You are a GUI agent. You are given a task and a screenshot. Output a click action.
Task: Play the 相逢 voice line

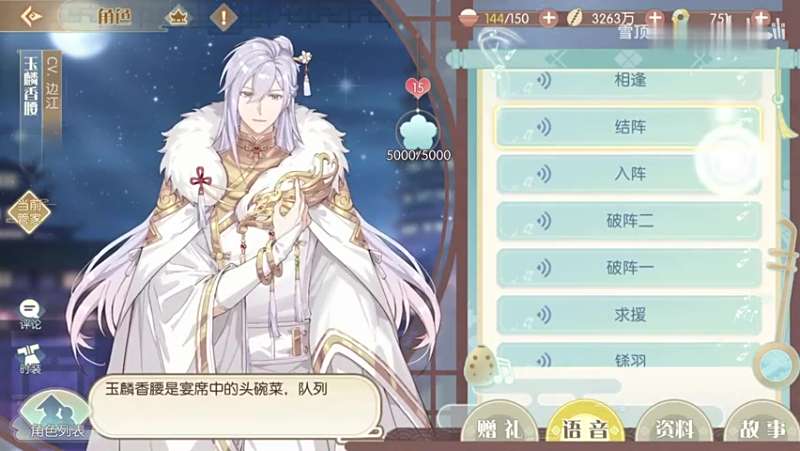[629, 82]
